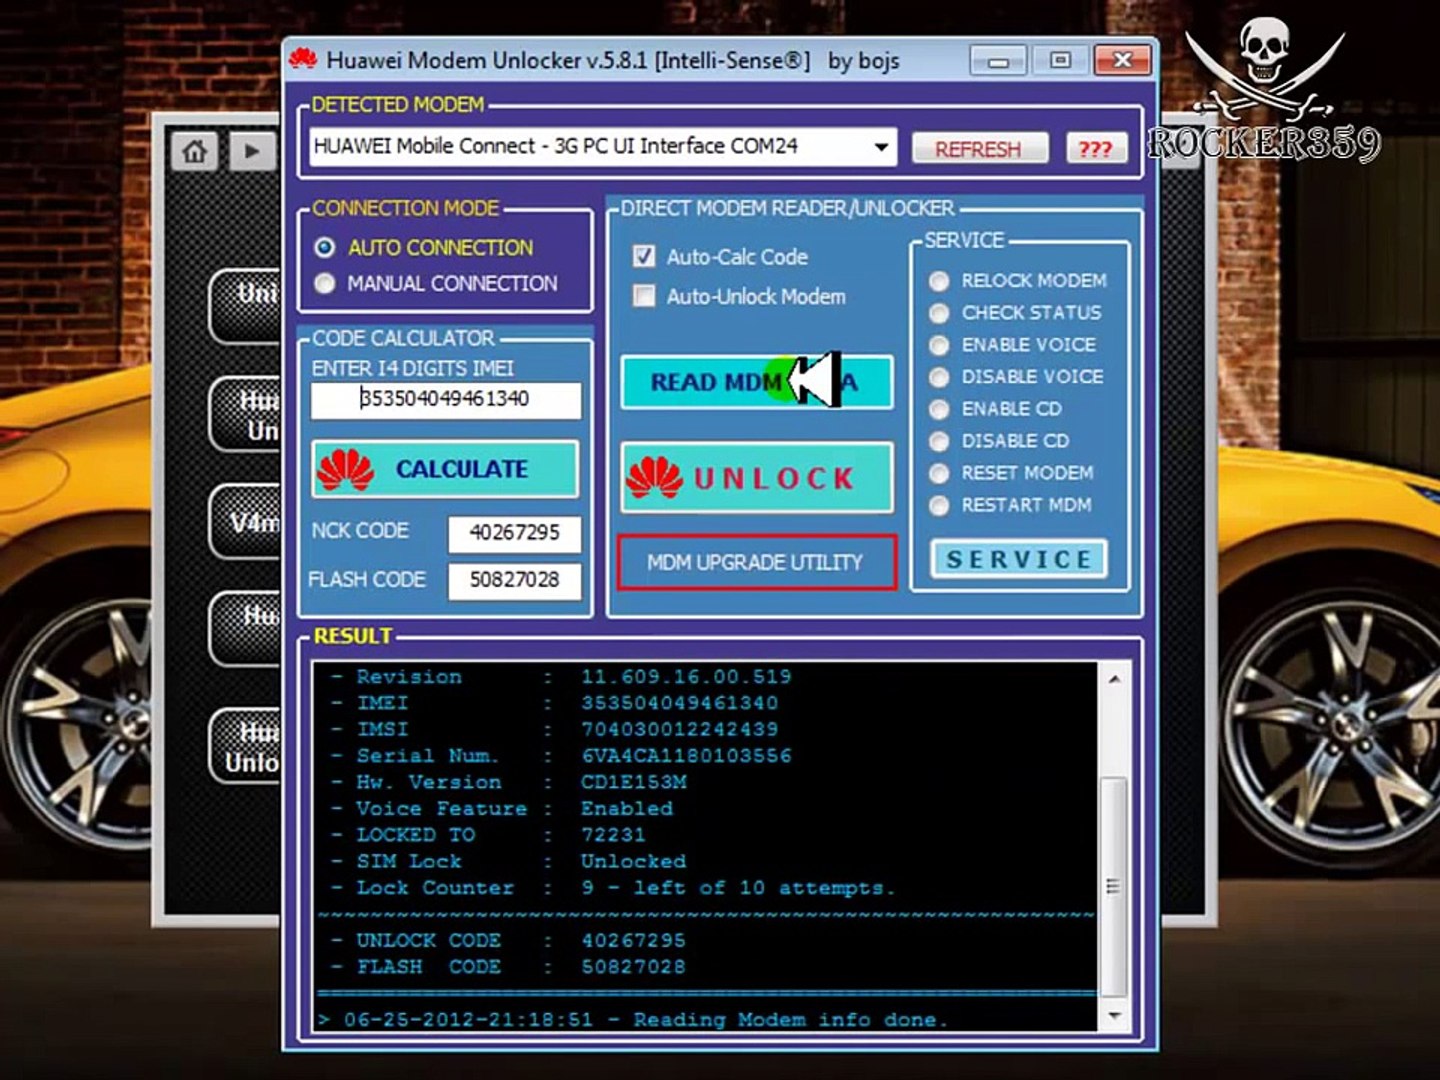Click the Huawei logo in the title bar
This screenshot has height=1080, width=1440.
click(303, 60)
